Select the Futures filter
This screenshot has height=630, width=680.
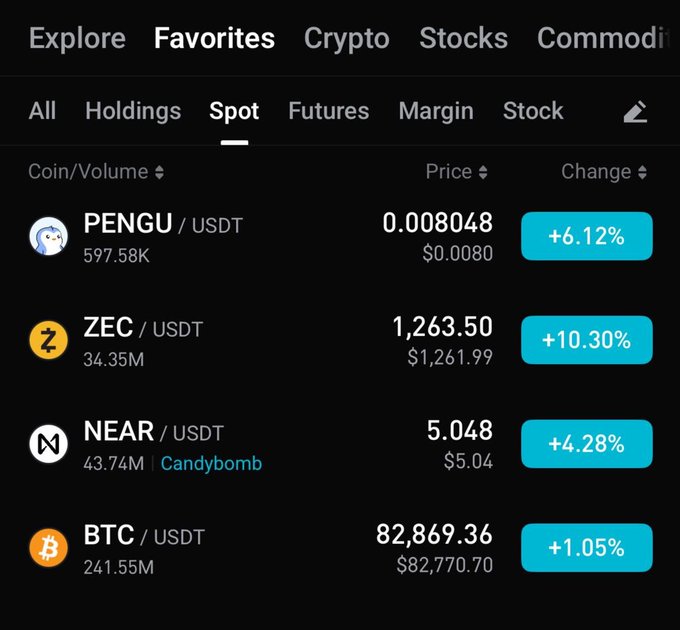point(329,111)
